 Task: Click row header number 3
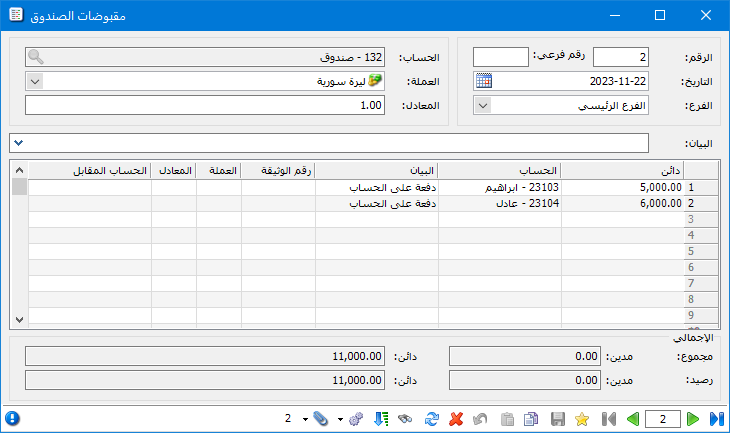tap(700, 219)
